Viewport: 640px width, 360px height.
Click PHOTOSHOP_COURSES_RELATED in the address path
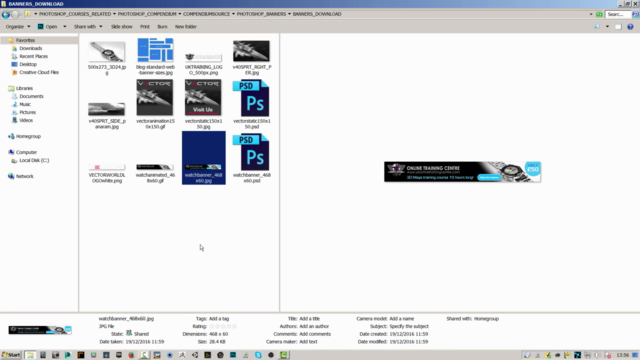point(75,14)
